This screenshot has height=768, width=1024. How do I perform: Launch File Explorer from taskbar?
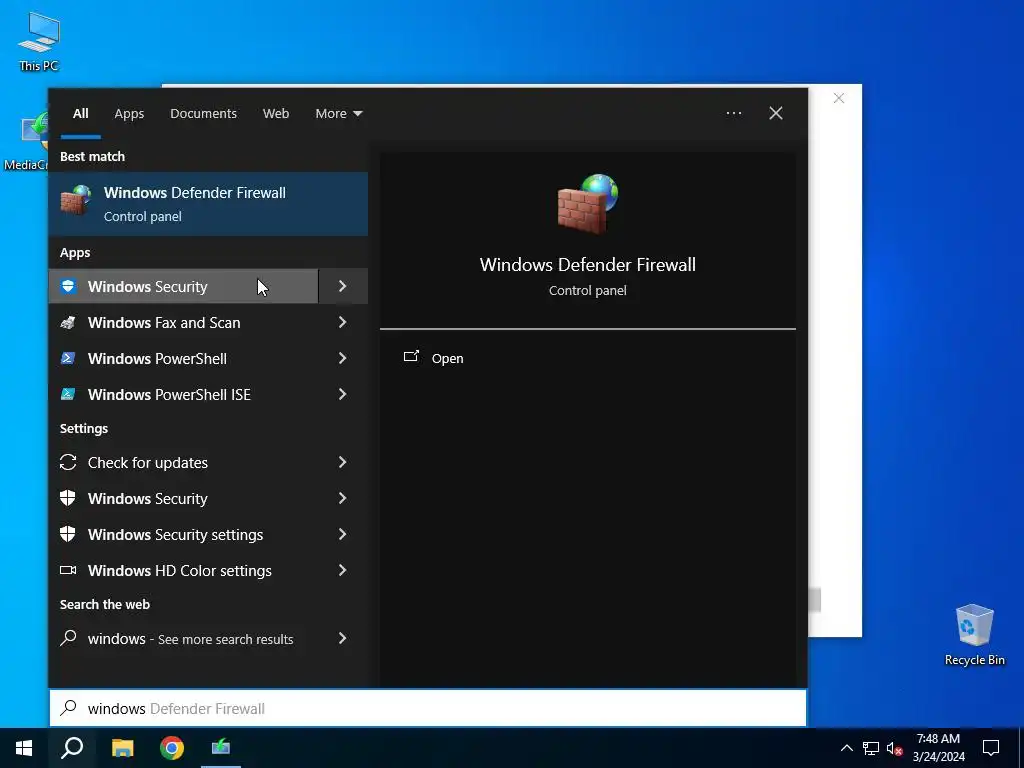(122, 748)
